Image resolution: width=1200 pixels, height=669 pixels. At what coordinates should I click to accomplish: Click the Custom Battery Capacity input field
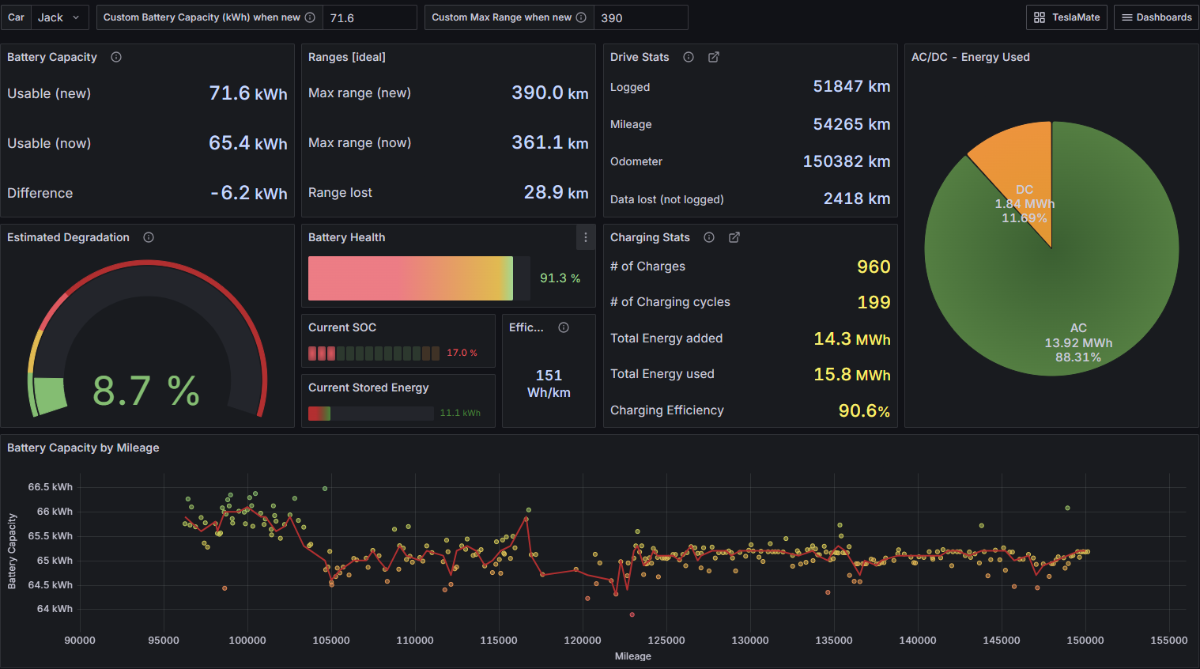[368, 18]
